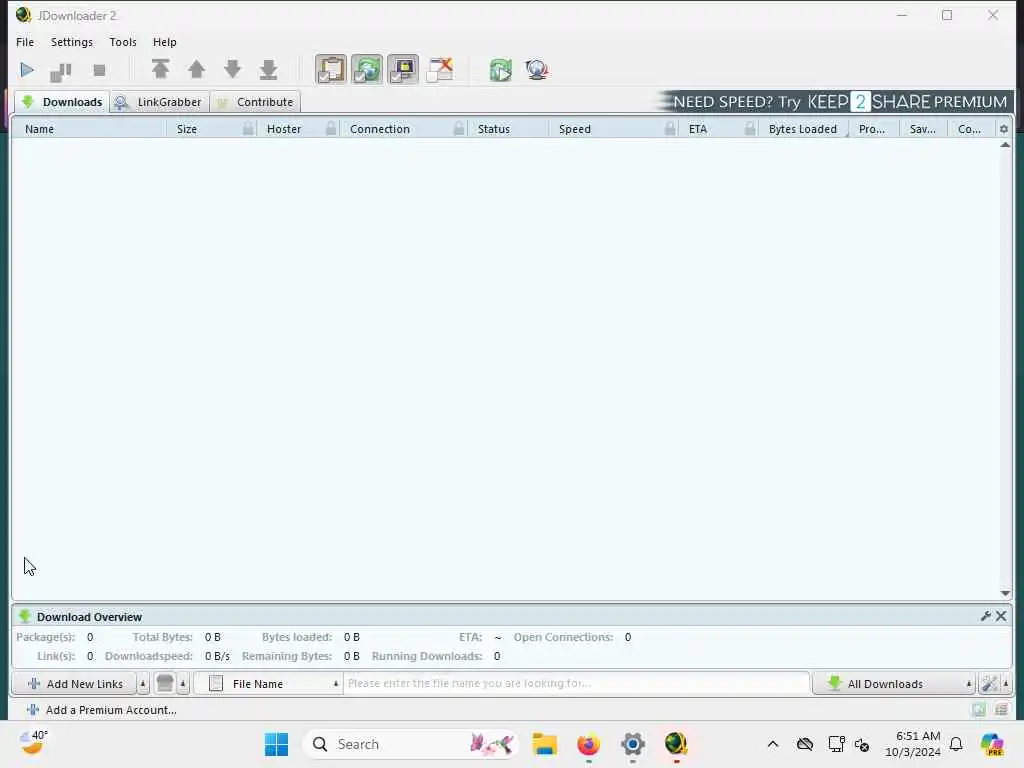
Task: Open the All Downloads view dropdown
Action: [893, 684]
